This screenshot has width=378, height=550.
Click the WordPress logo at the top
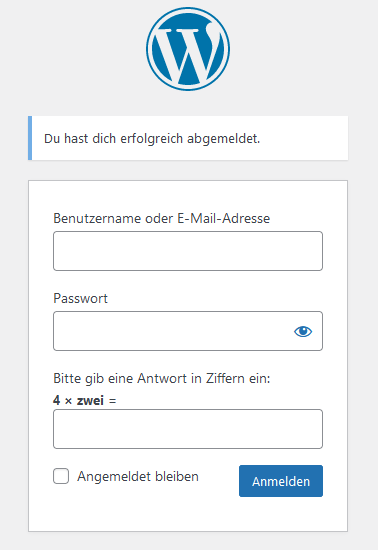coord(188,49)
